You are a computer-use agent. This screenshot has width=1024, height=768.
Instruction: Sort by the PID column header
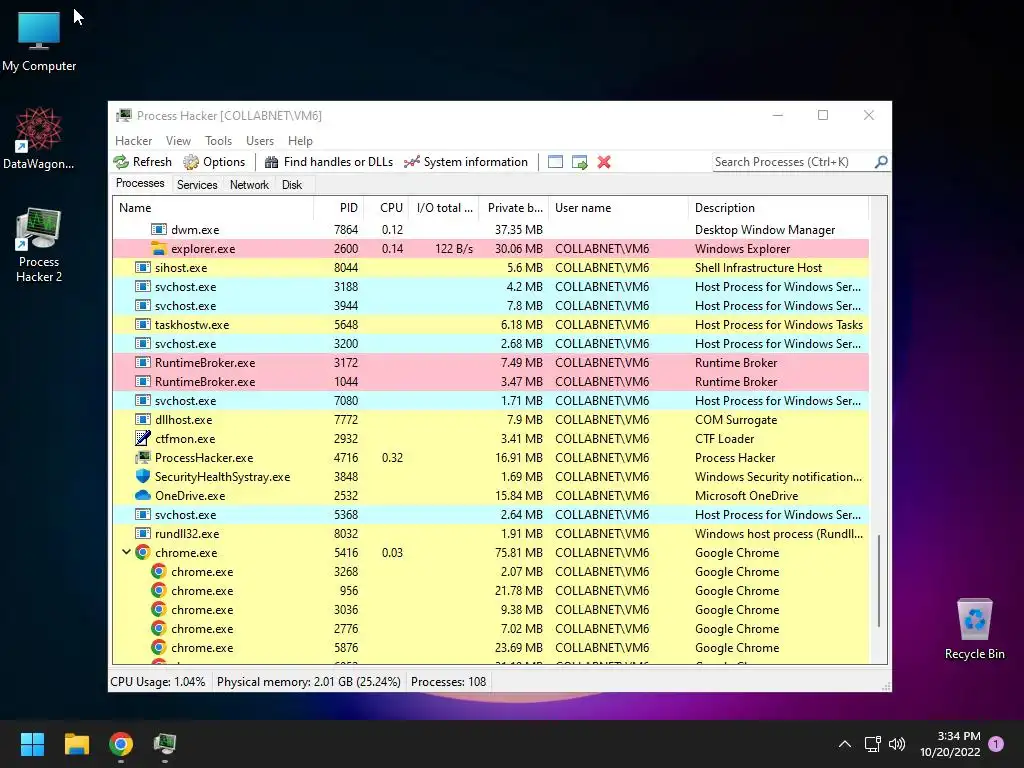339,208
